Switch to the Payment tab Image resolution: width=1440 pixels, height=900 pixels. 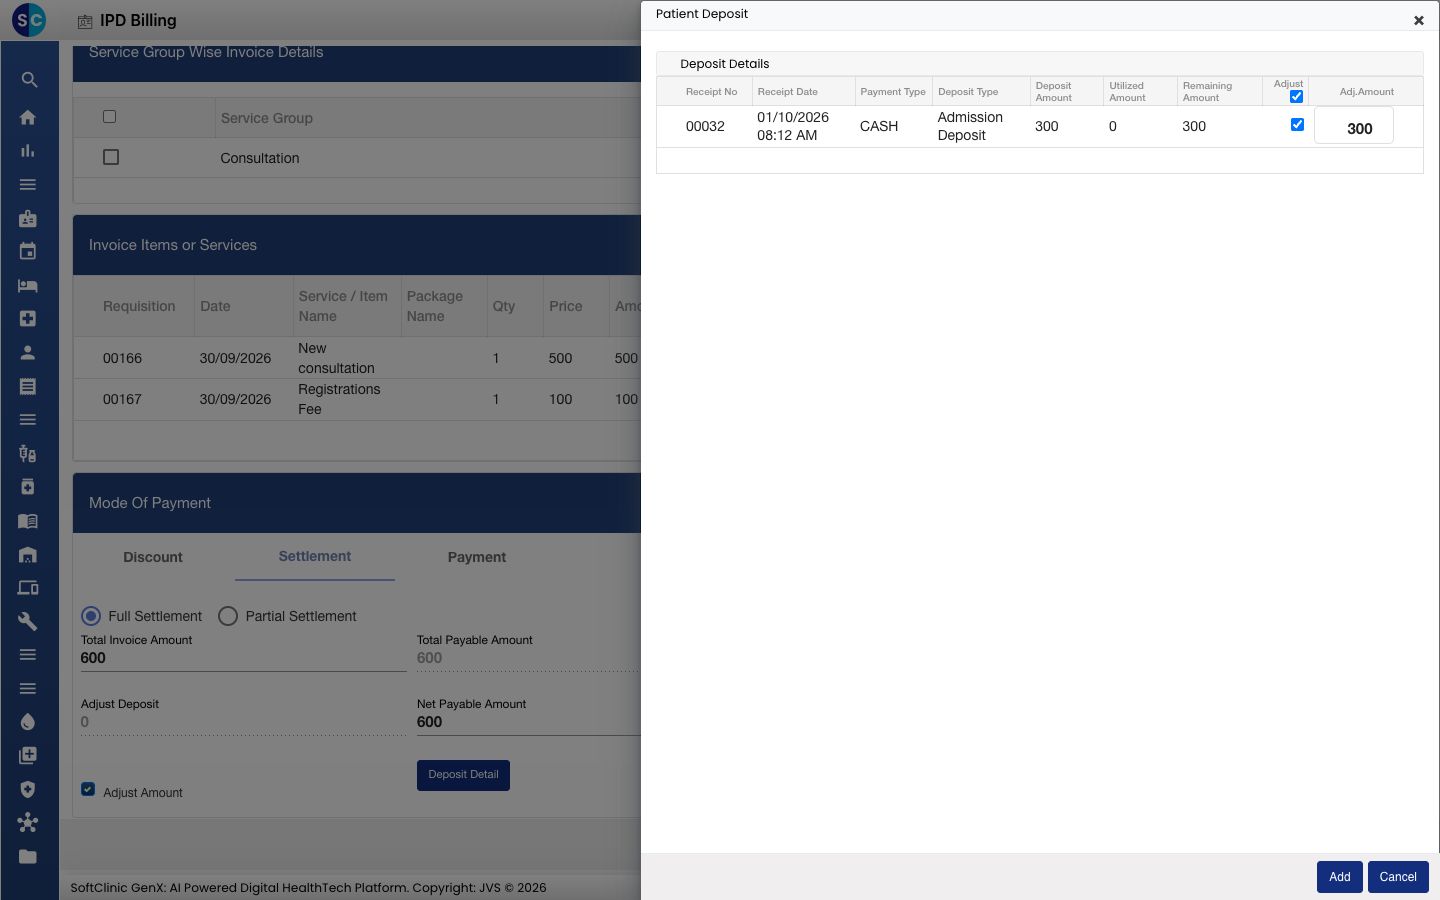[x=477, y=557]
